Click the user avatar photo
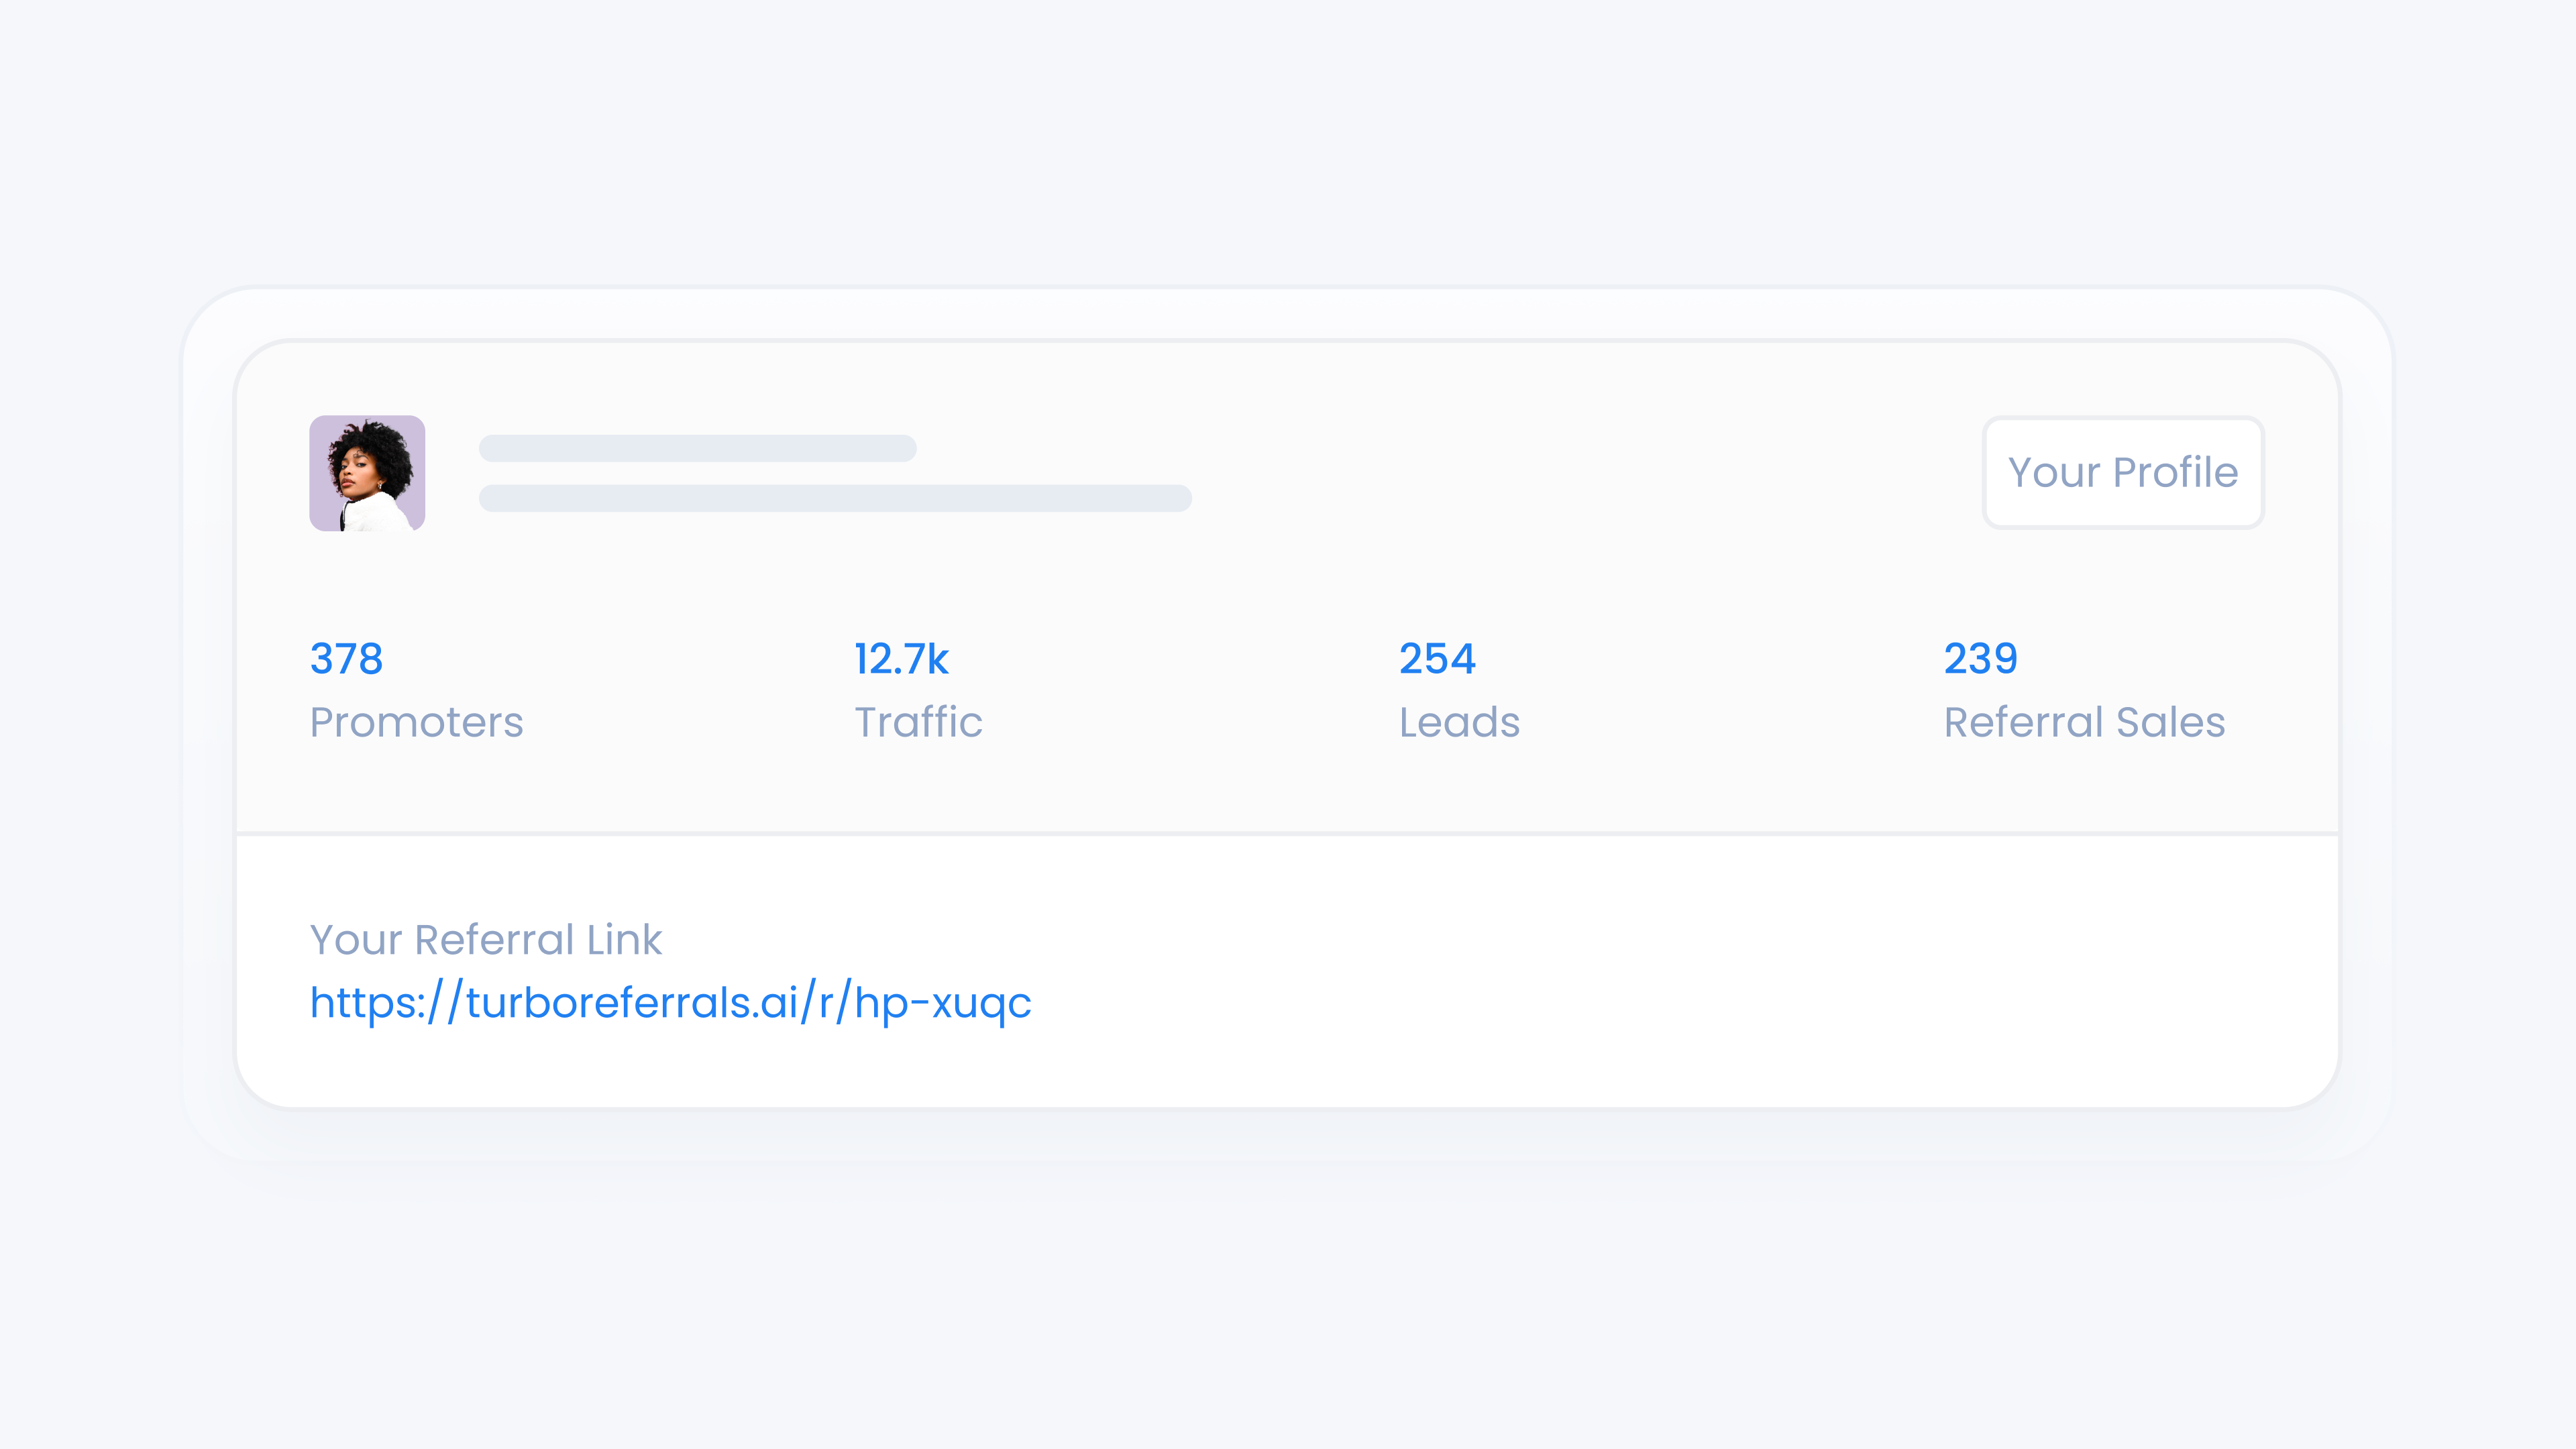Image resolution: width=2576 pixels, height=1449 pixels. point(367,473)
